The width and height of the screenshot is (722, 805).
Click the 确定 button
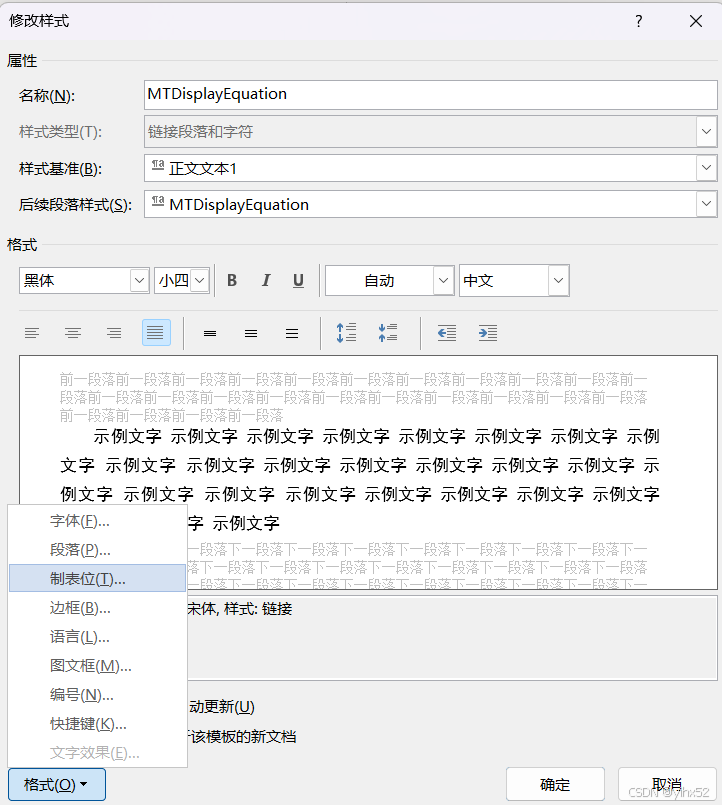[x=555, y=784]
